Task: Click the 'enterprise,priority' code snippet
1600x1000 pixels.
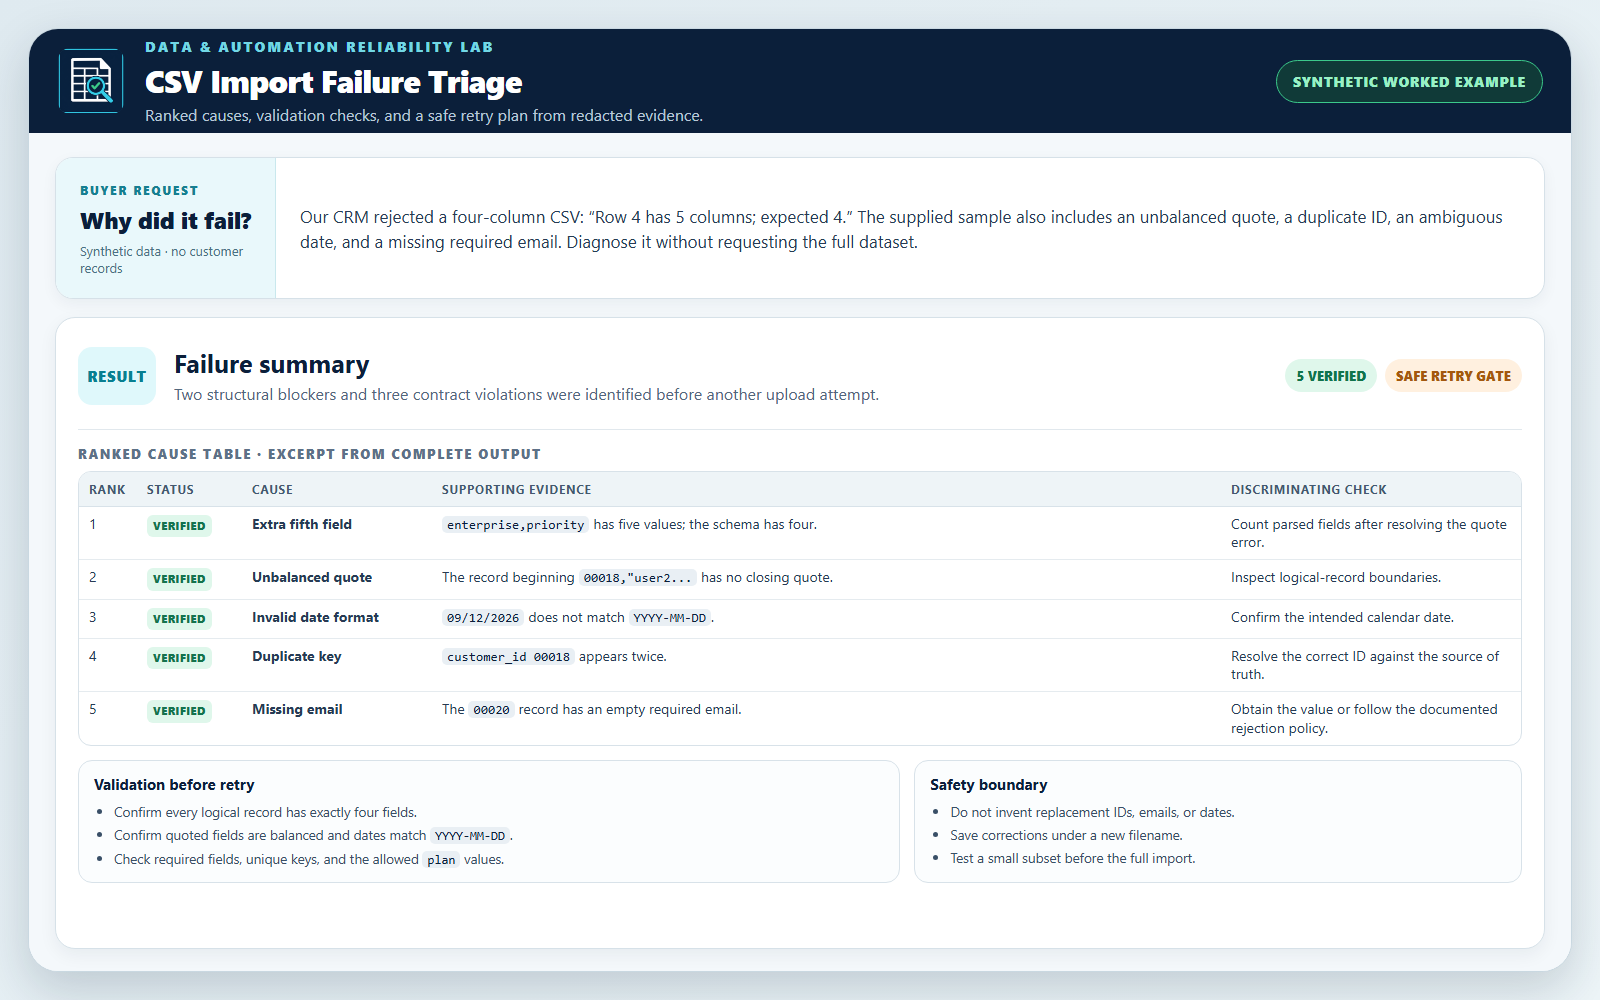Action: pyautogui.click(x=515, y=525)
